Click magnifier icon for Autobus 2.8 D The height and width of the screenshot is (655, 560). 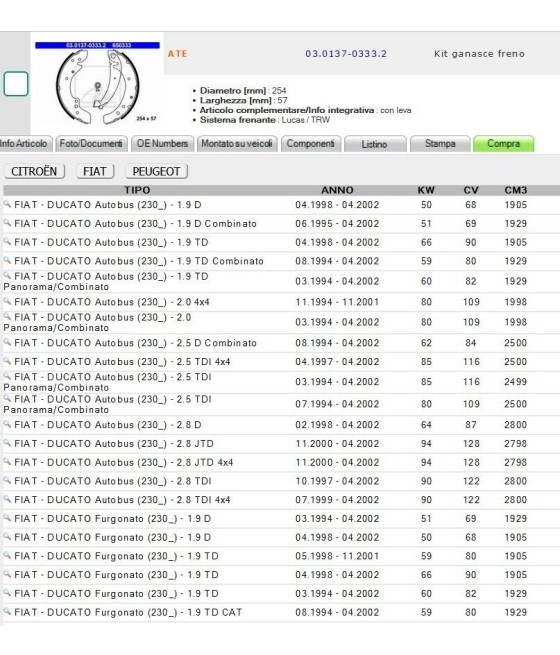[7, 424]
